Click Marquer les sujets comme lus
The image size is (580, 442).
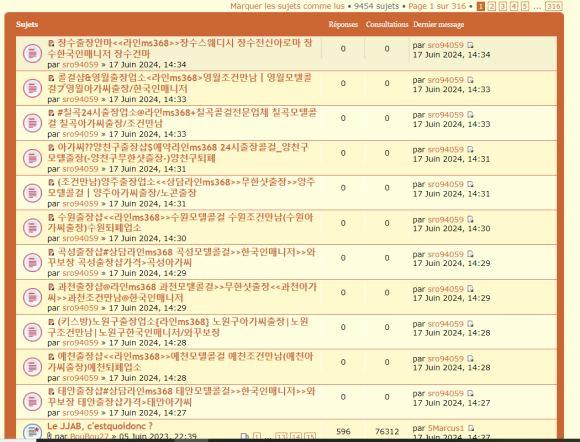tap(287, 6)
